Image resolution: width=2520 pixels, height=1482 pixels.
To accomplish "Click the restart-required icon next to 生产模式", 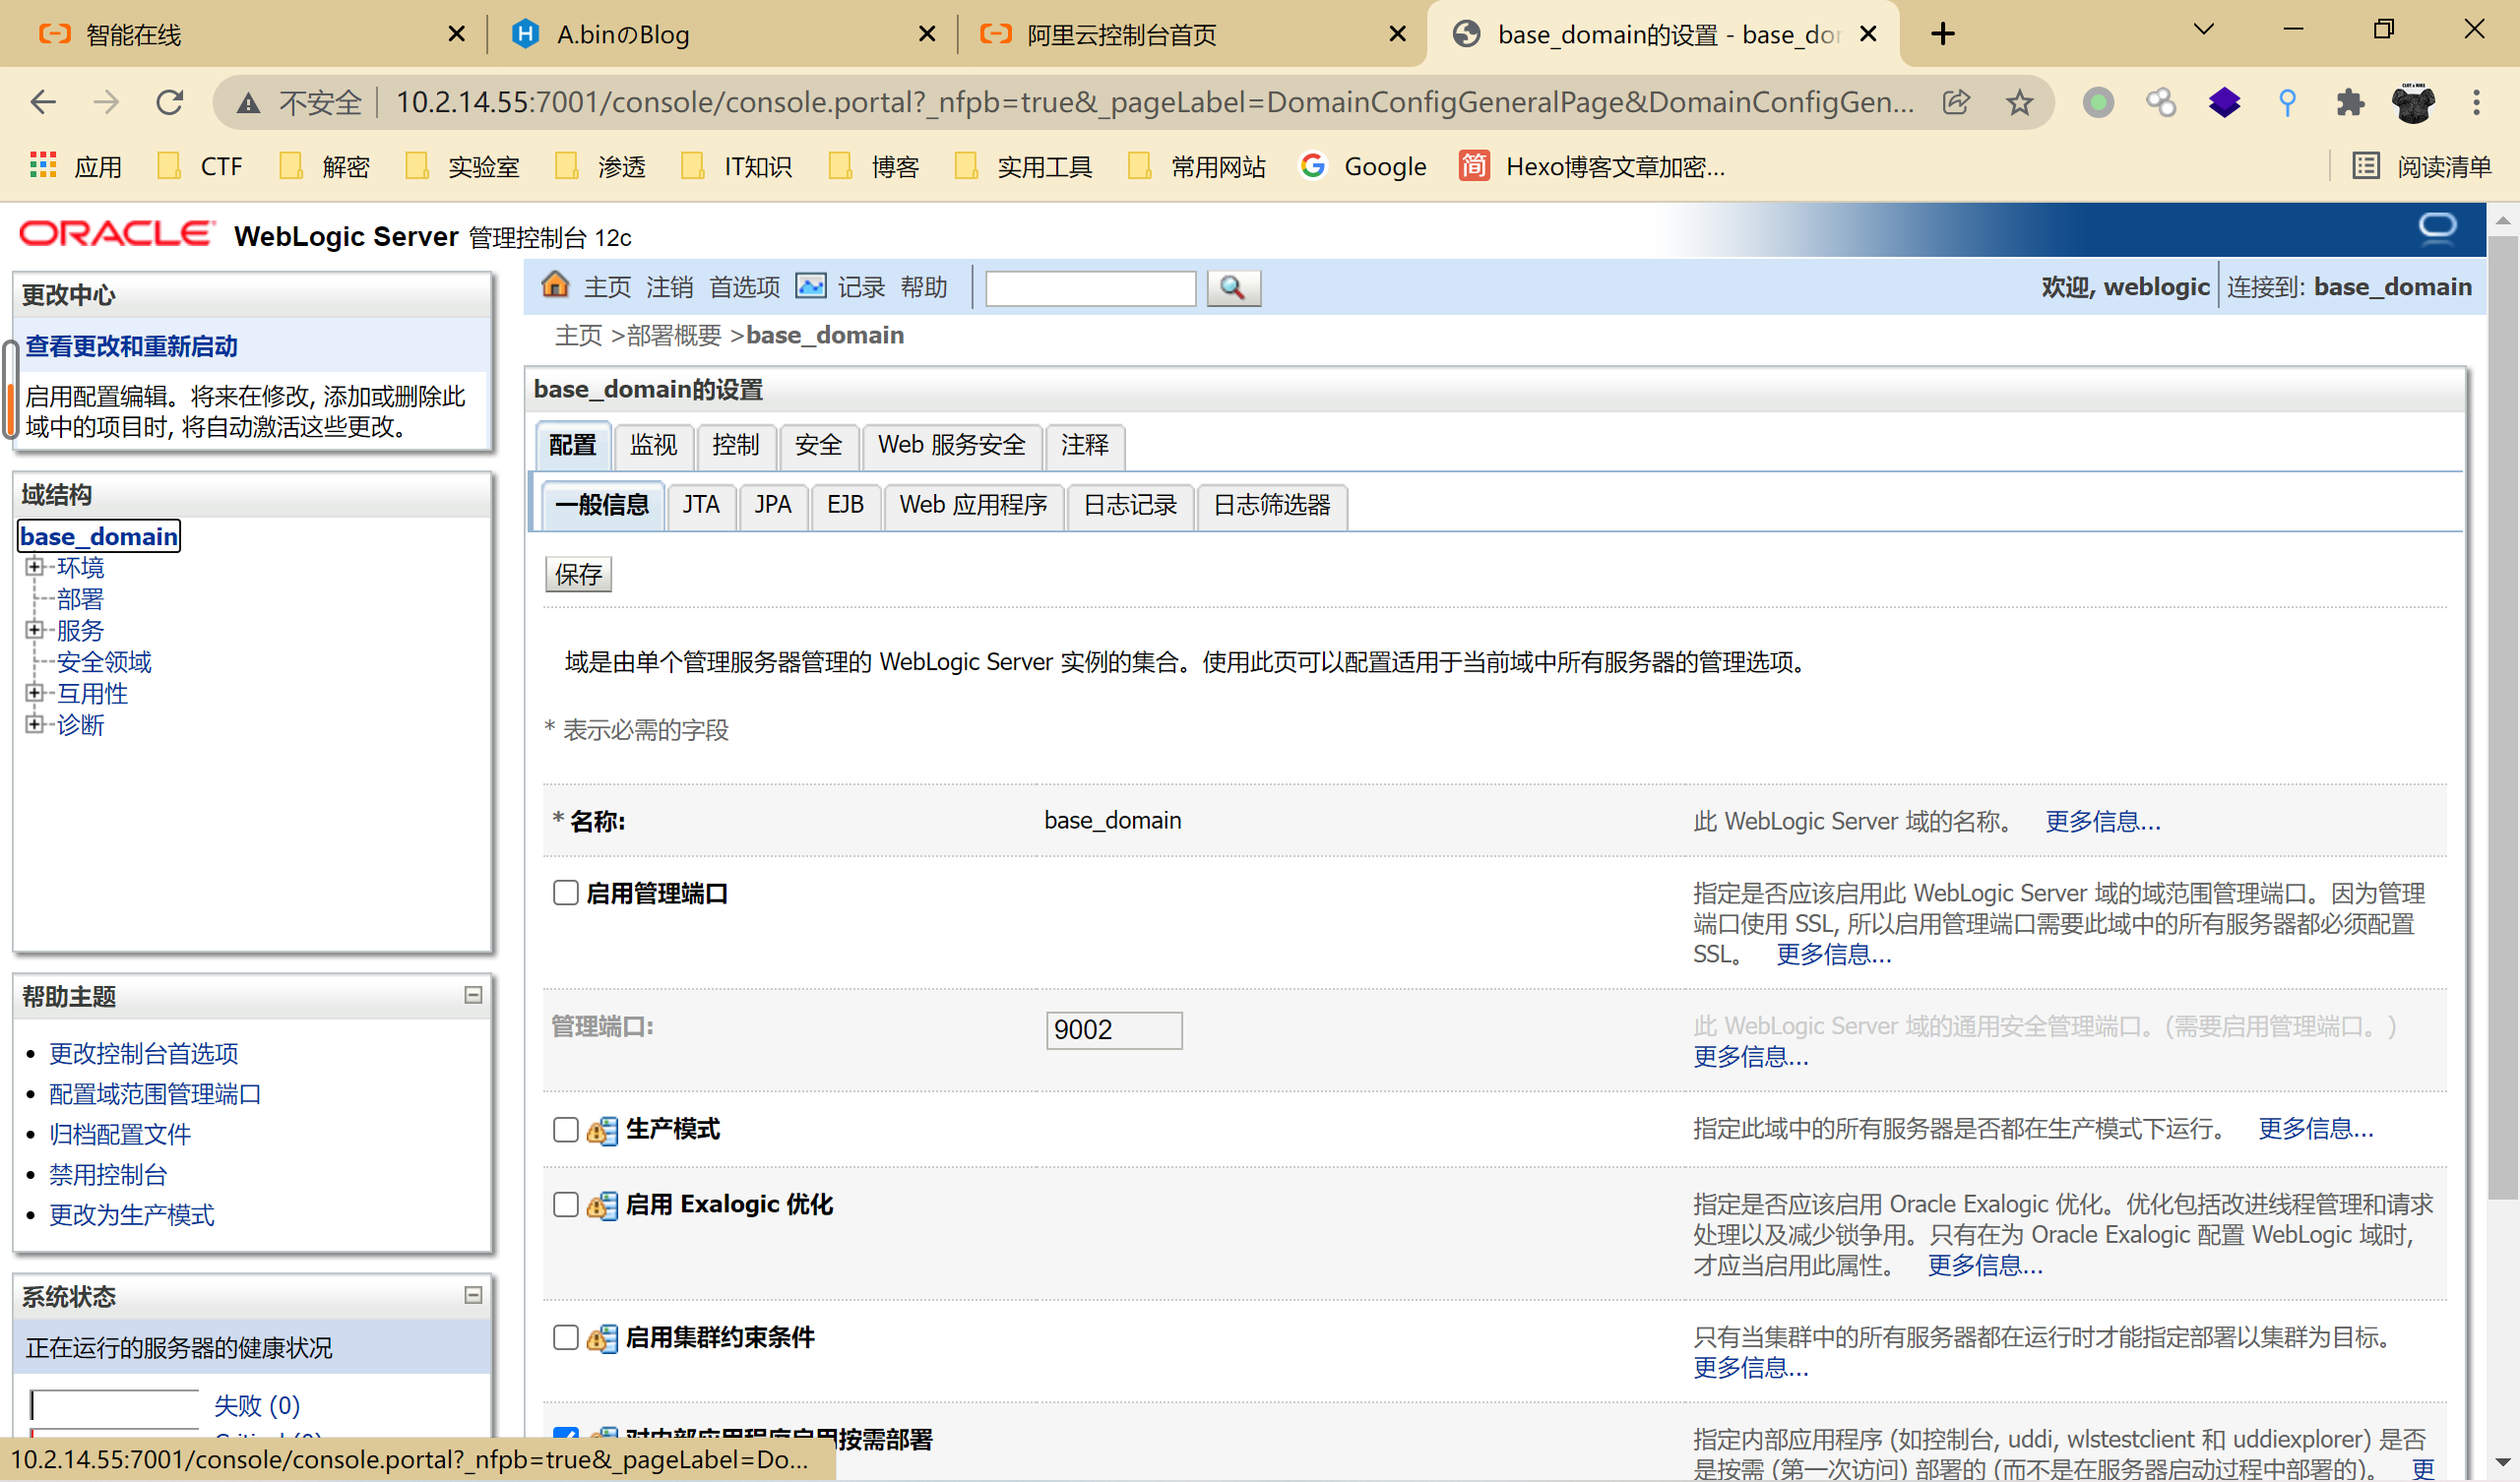I will [x=602, y=1130].
